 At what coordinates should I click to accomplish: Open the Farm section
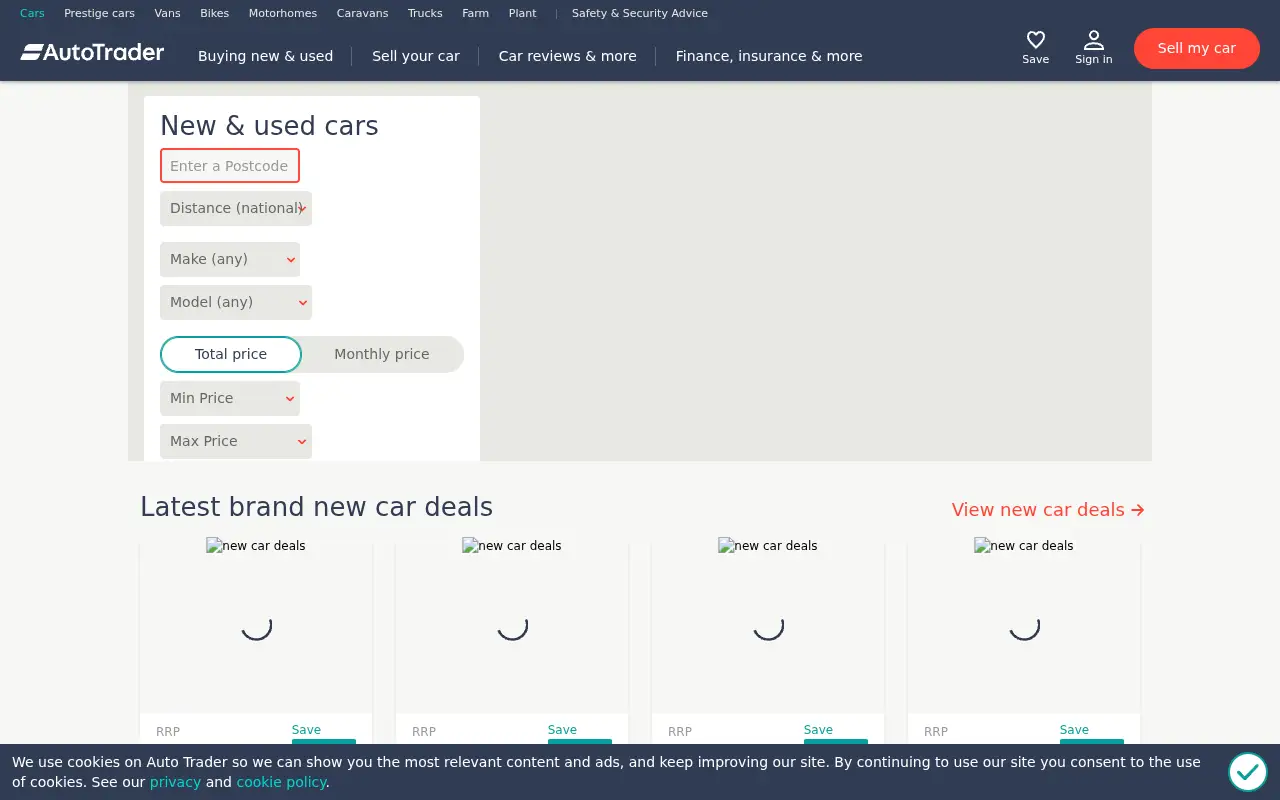tap(476, 13)
